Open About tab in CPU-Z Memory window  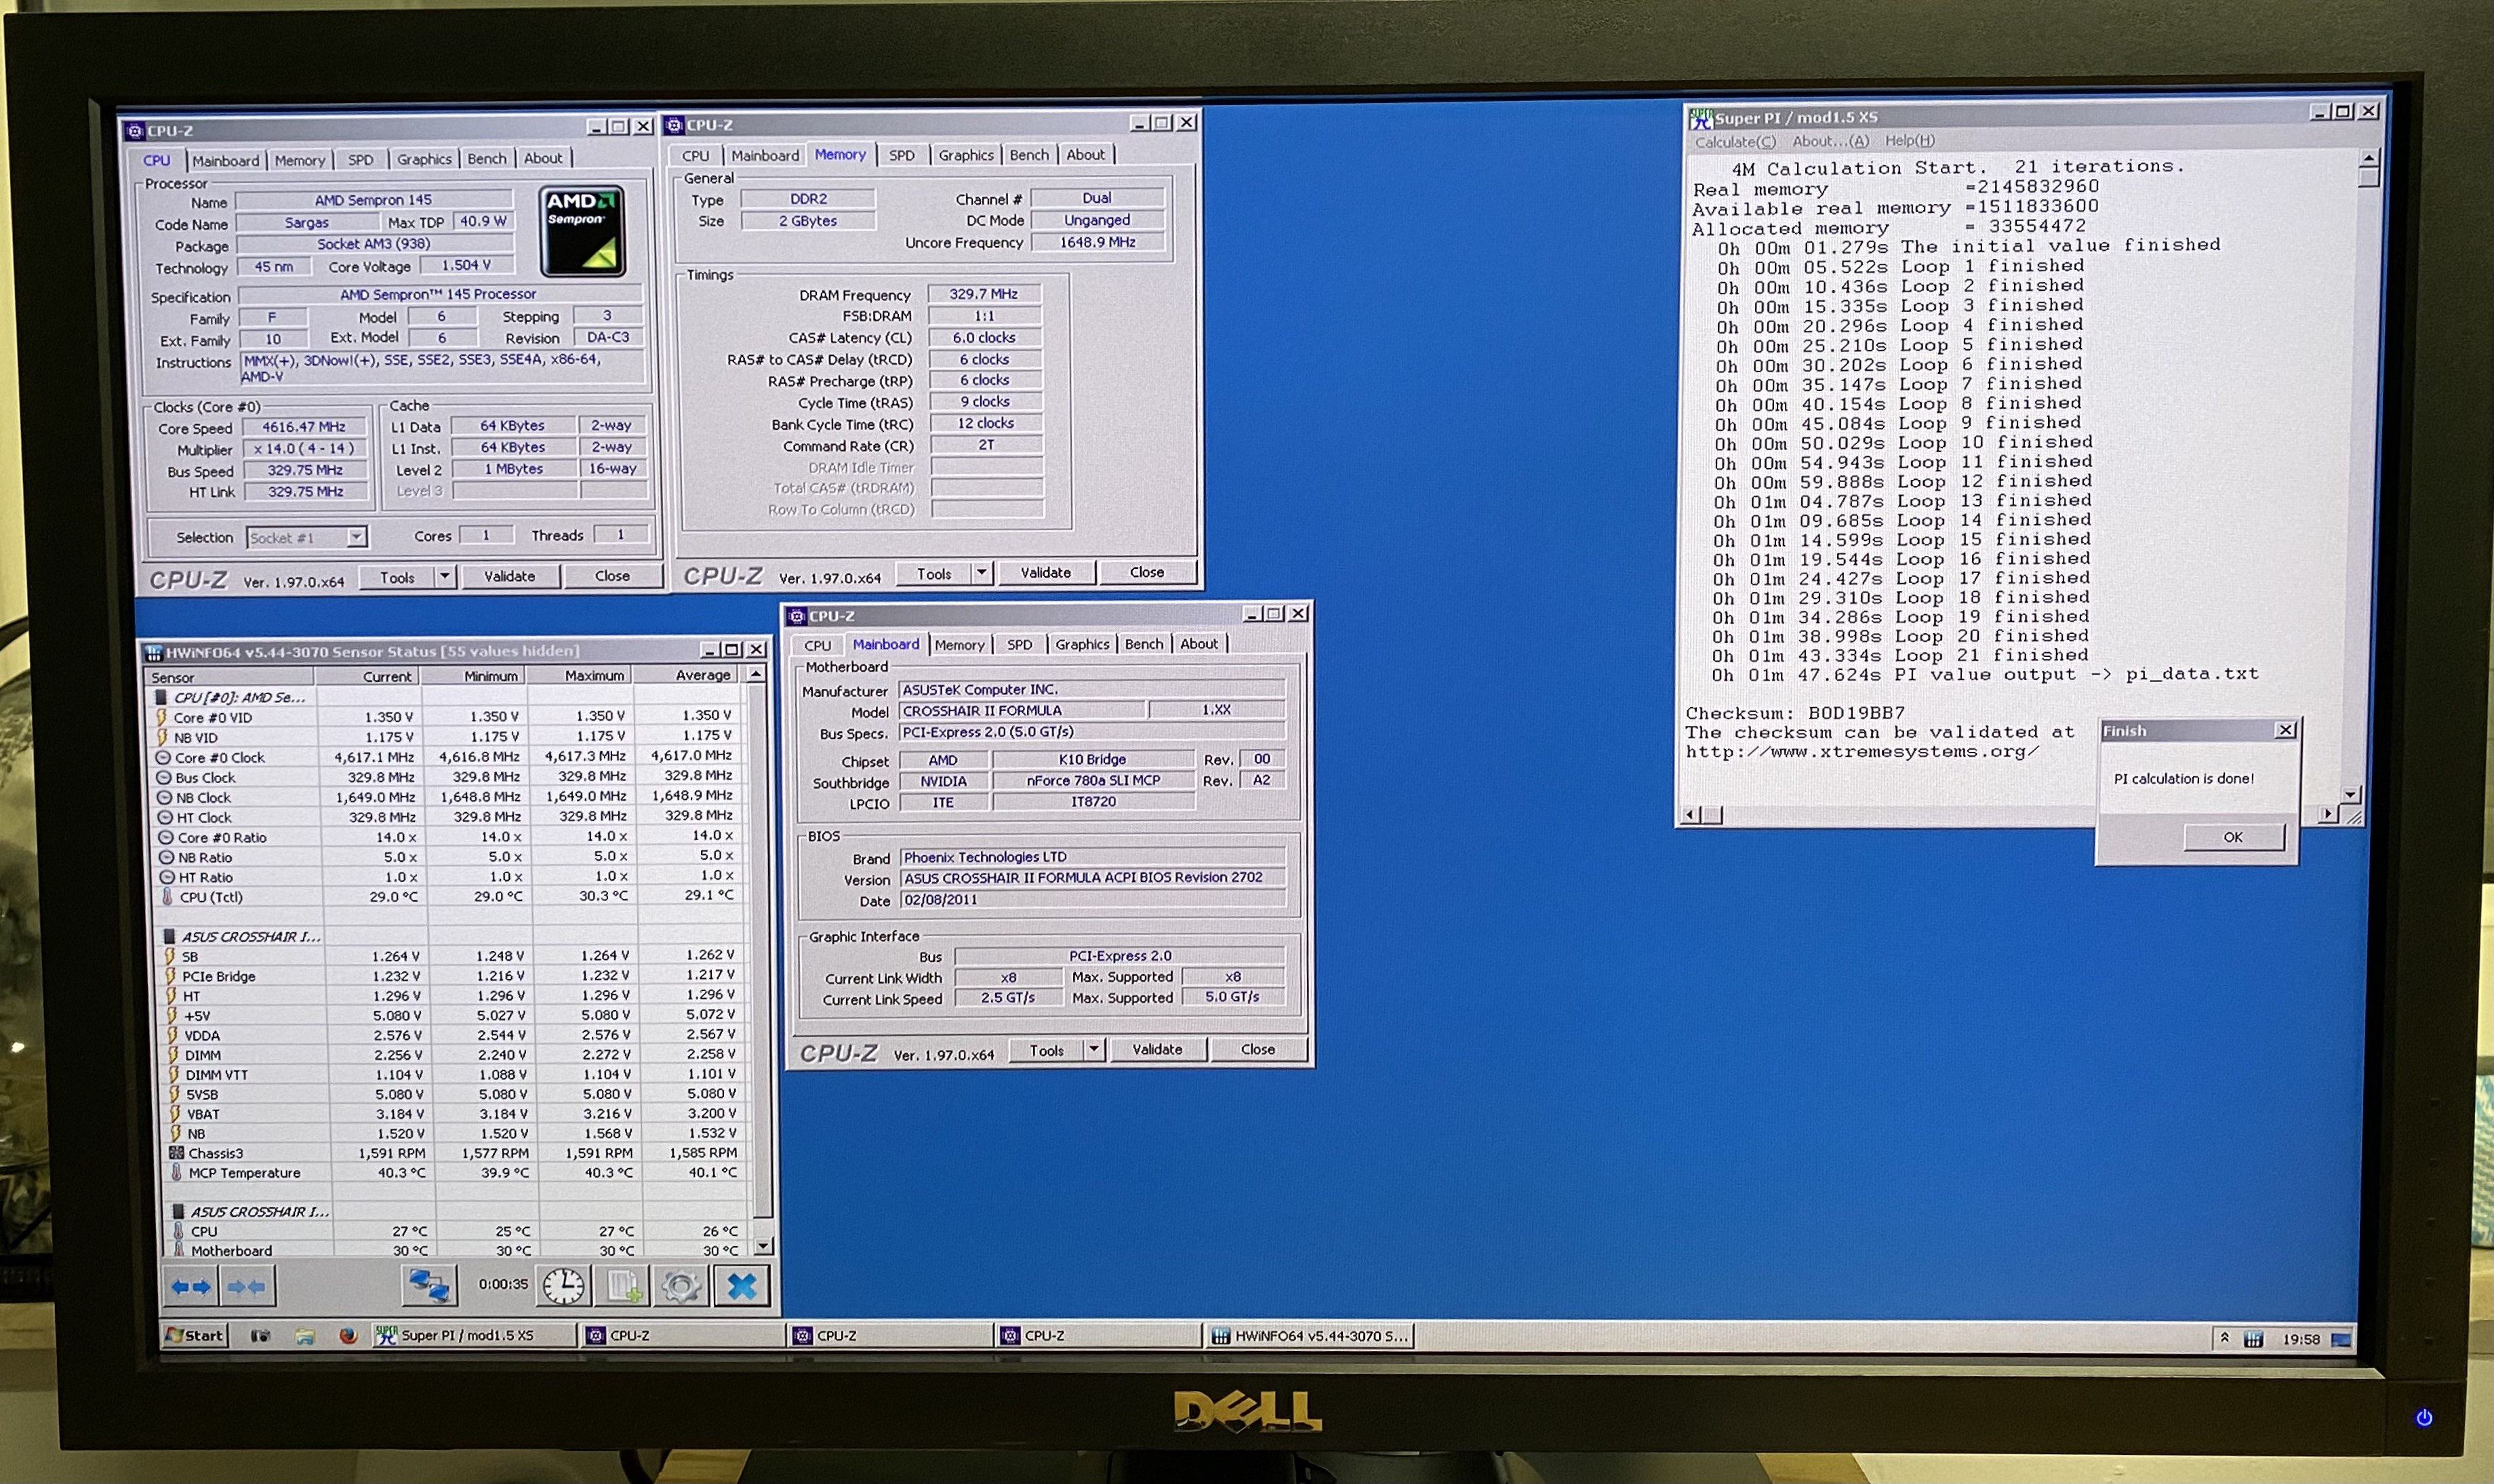(x=1086, y=154)
